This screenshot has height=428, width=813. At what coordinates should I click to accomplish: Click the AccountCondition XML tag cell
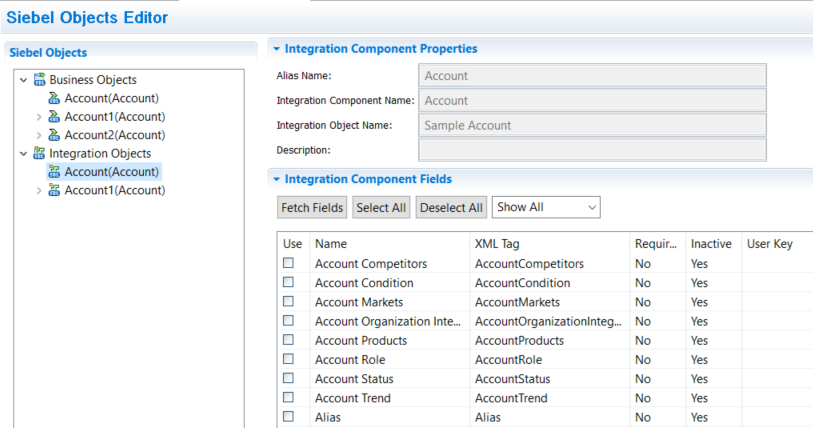(522, 283)
